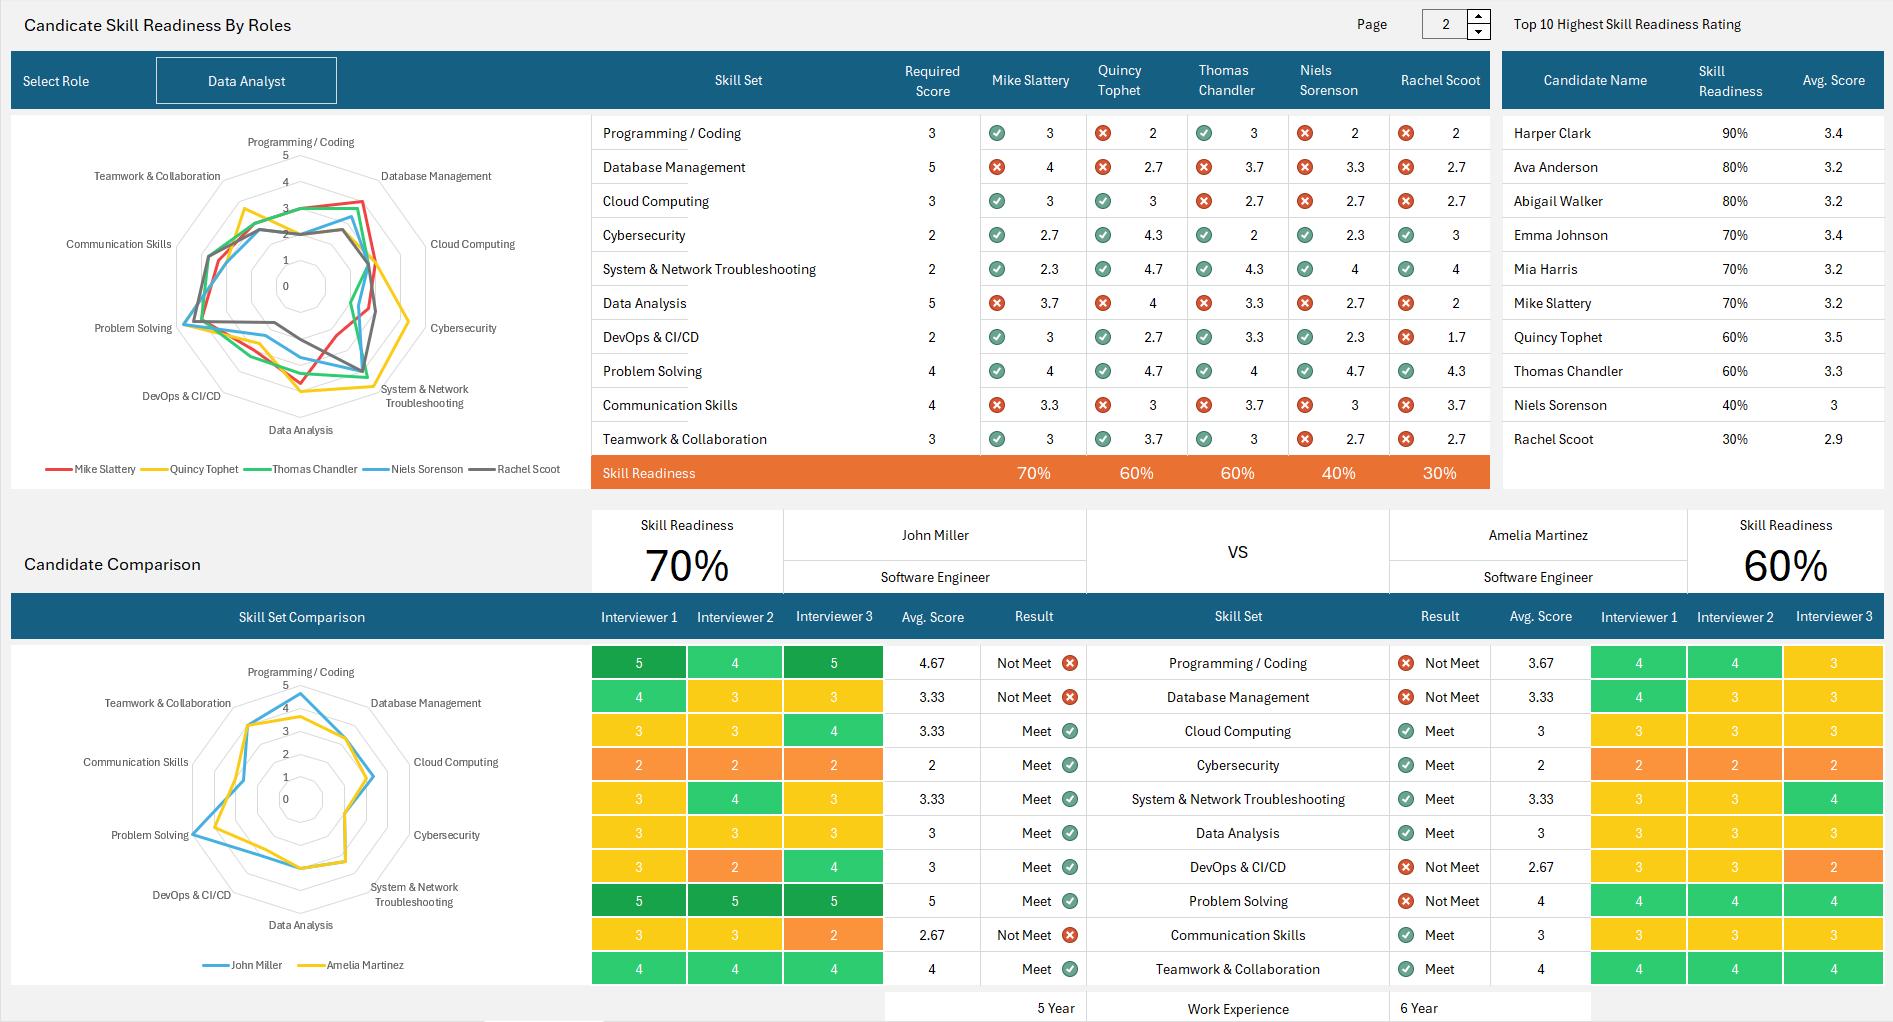Select Harper Clark in the top 10 list
The height and width of the screenshot is (1022, 1893).
click(x=1552, y=133)
